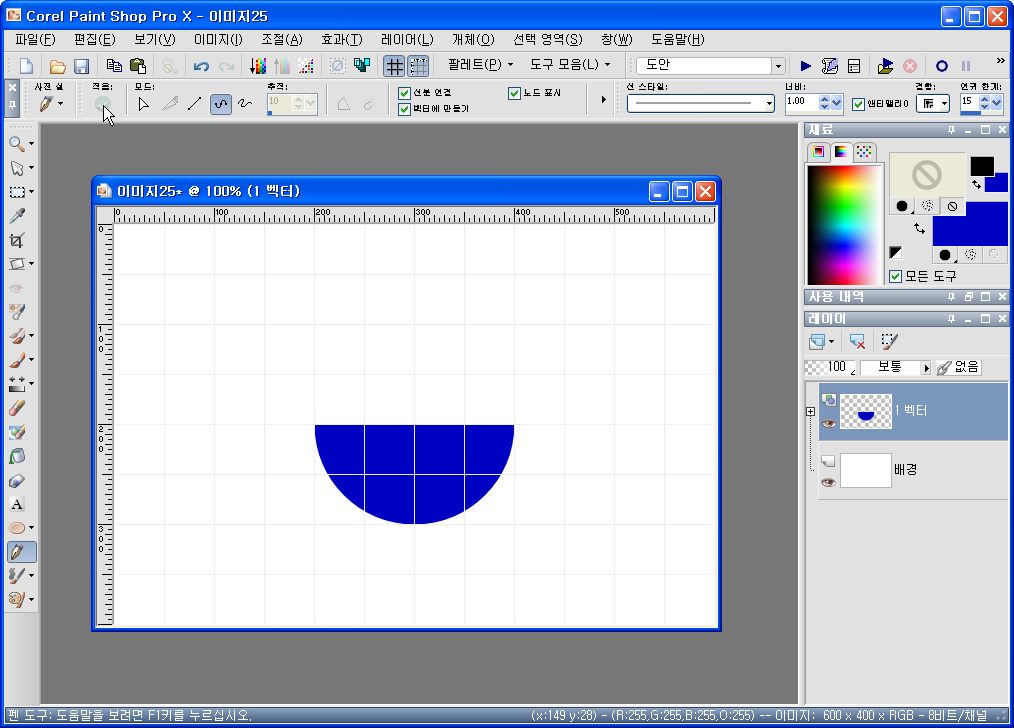Open the 도구 모음(L) dropdown
The height and width of the screenshot is (728, 1014).
click(570, 65)
